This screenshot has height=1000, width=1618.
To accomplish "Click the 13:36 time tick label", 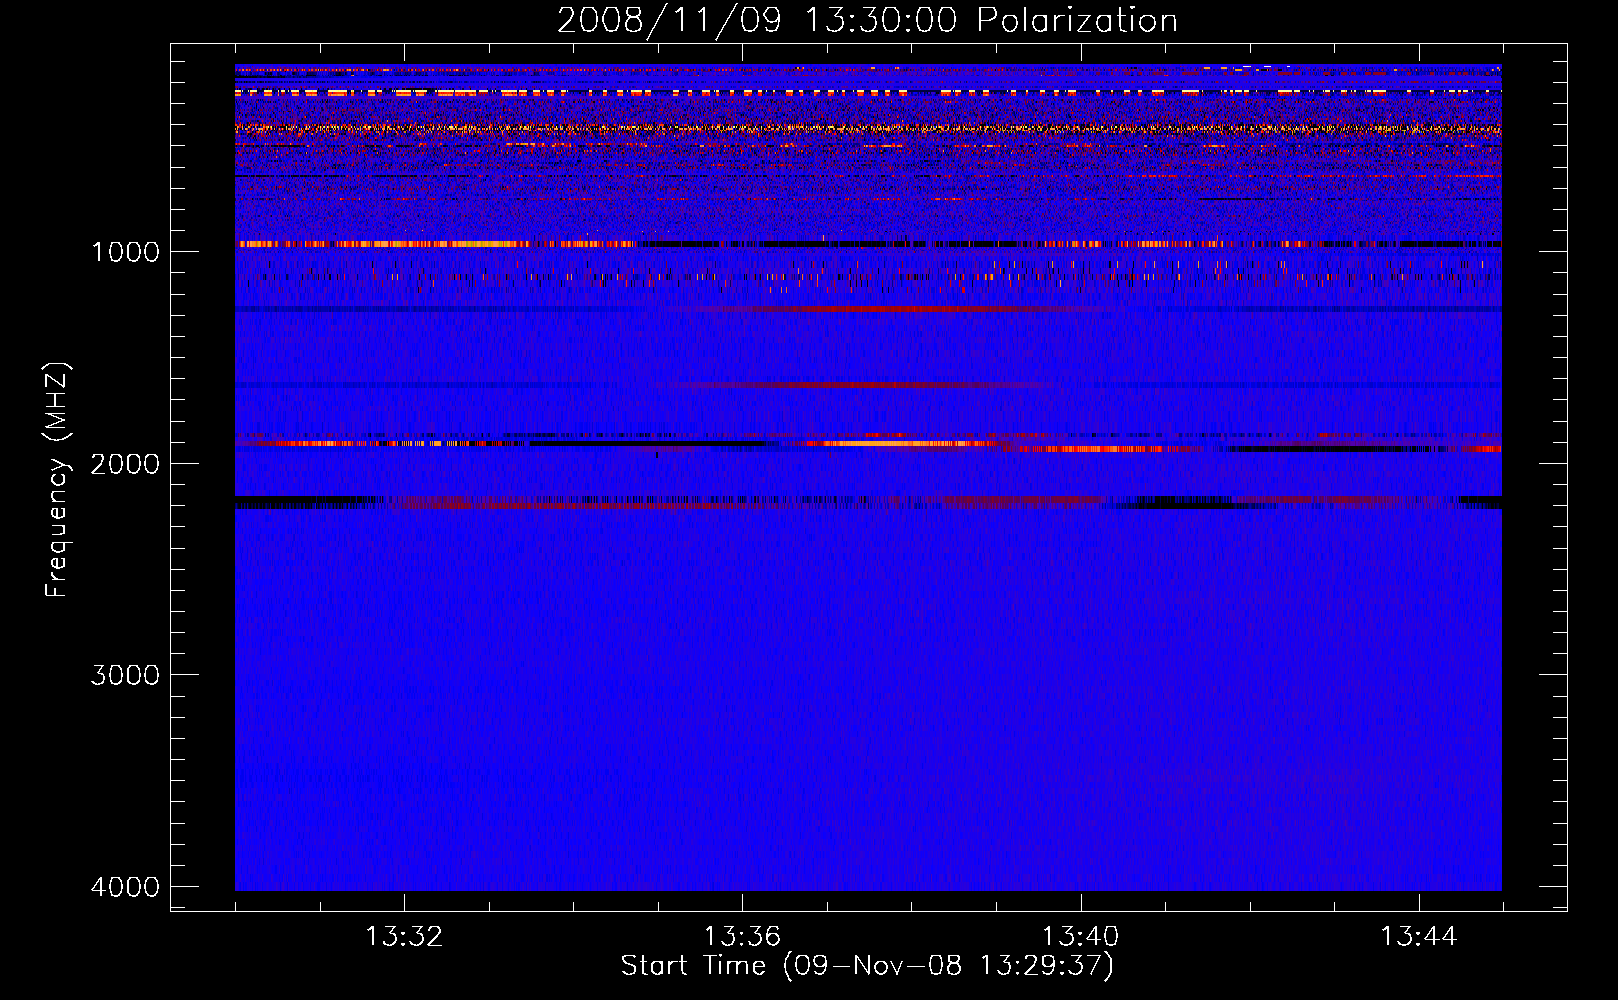I will [742, 937].
